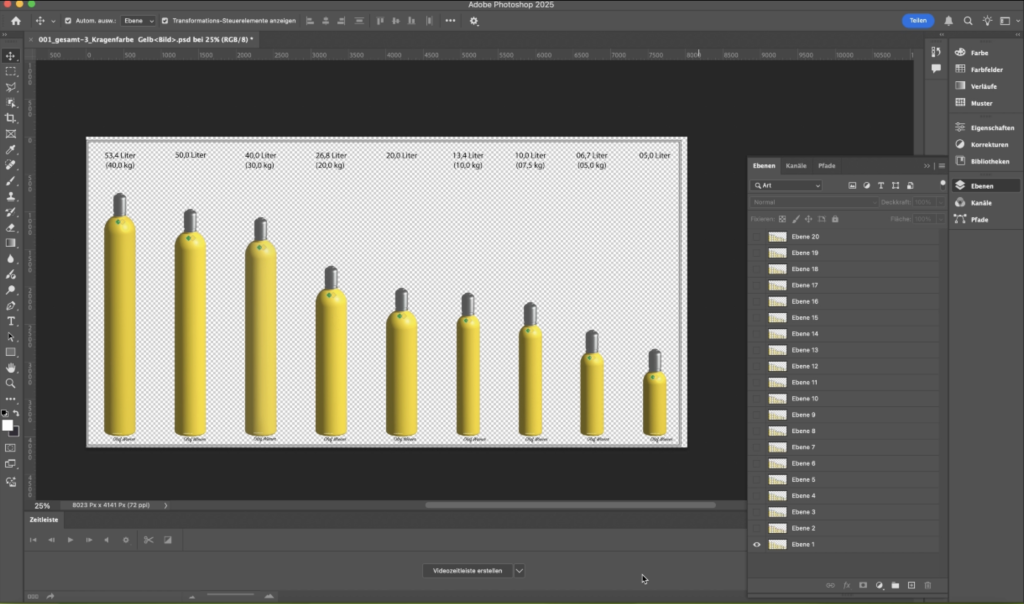Switch to the Kanäle tab
Viewport: 1024px width, 604px height.
click(796, 165)
